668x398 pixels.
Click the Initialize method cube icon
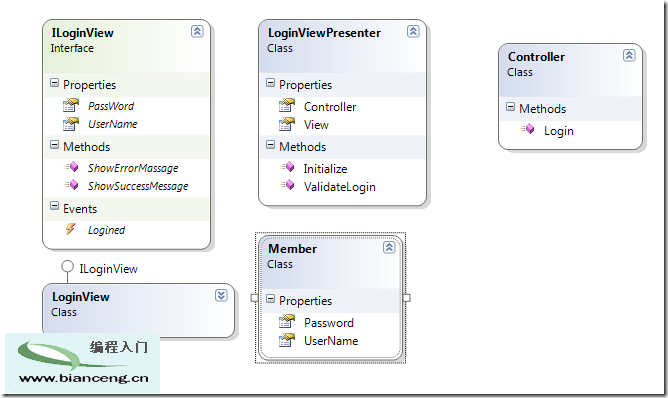coord(287,167)
